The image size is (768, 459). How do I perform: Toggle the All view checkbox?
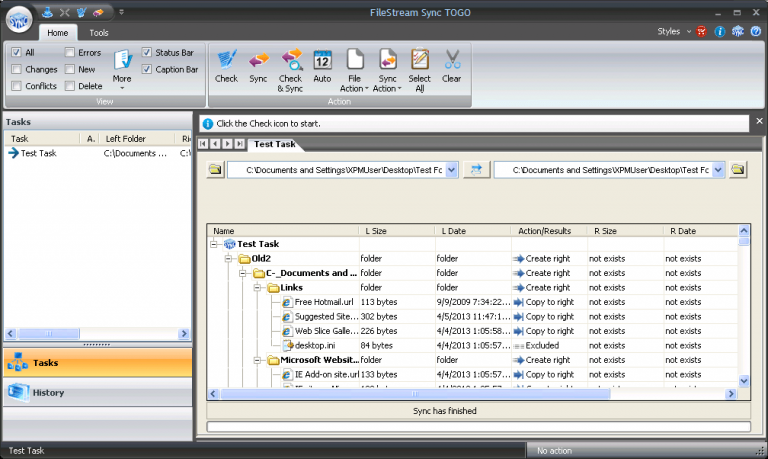point(17,52)
